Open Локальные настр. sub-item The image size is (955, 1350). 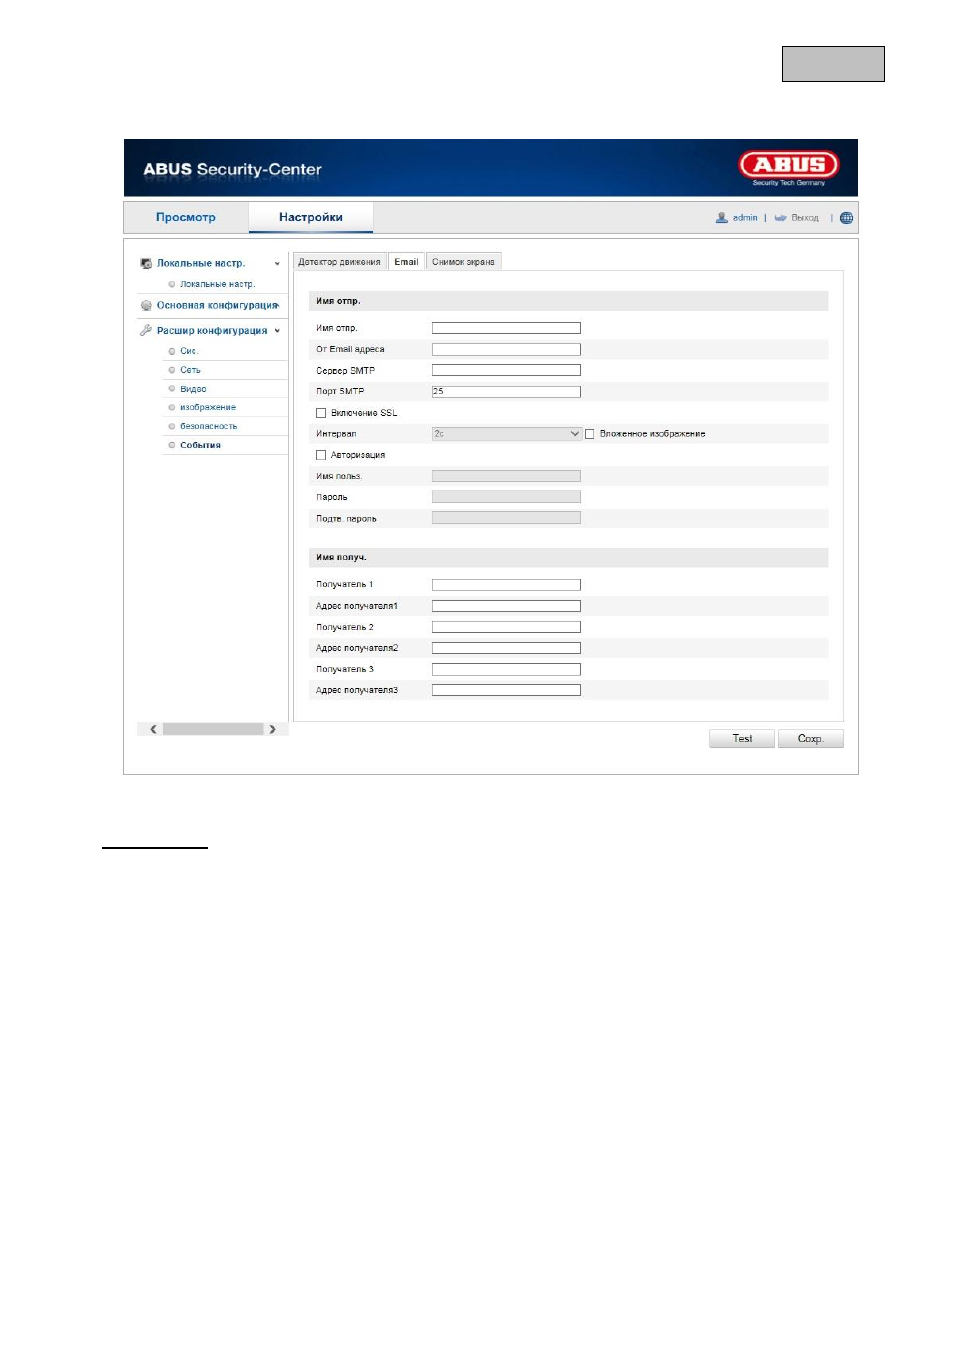click(217, 284)
